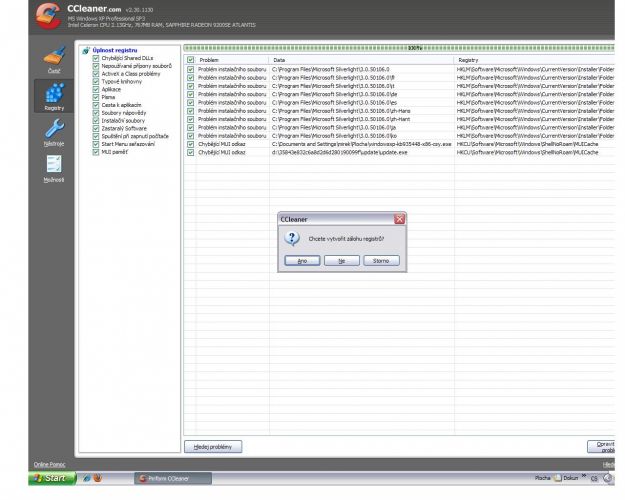Viewport: 625px width, 500px height.
Task: Close the CCleaner dialog with X
Action: point(399,219)
